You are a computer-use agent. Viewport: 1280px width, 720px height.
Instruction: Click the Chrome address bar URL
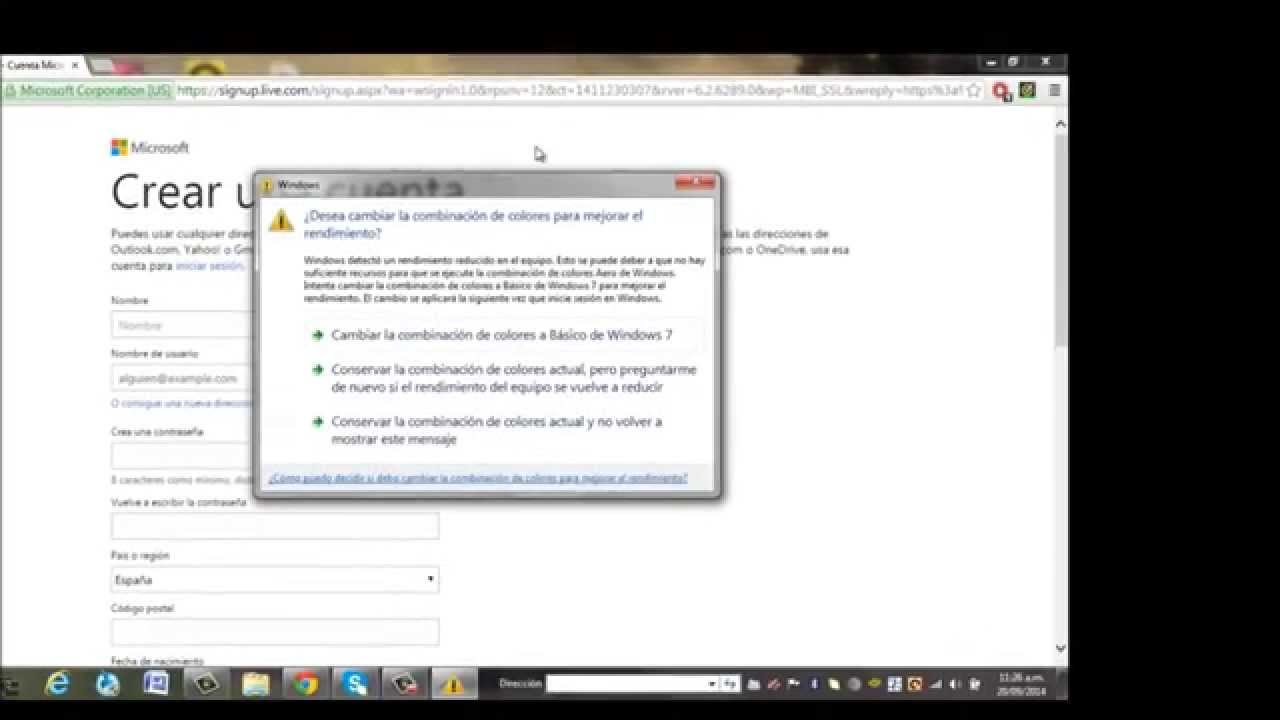pos(569,91)
